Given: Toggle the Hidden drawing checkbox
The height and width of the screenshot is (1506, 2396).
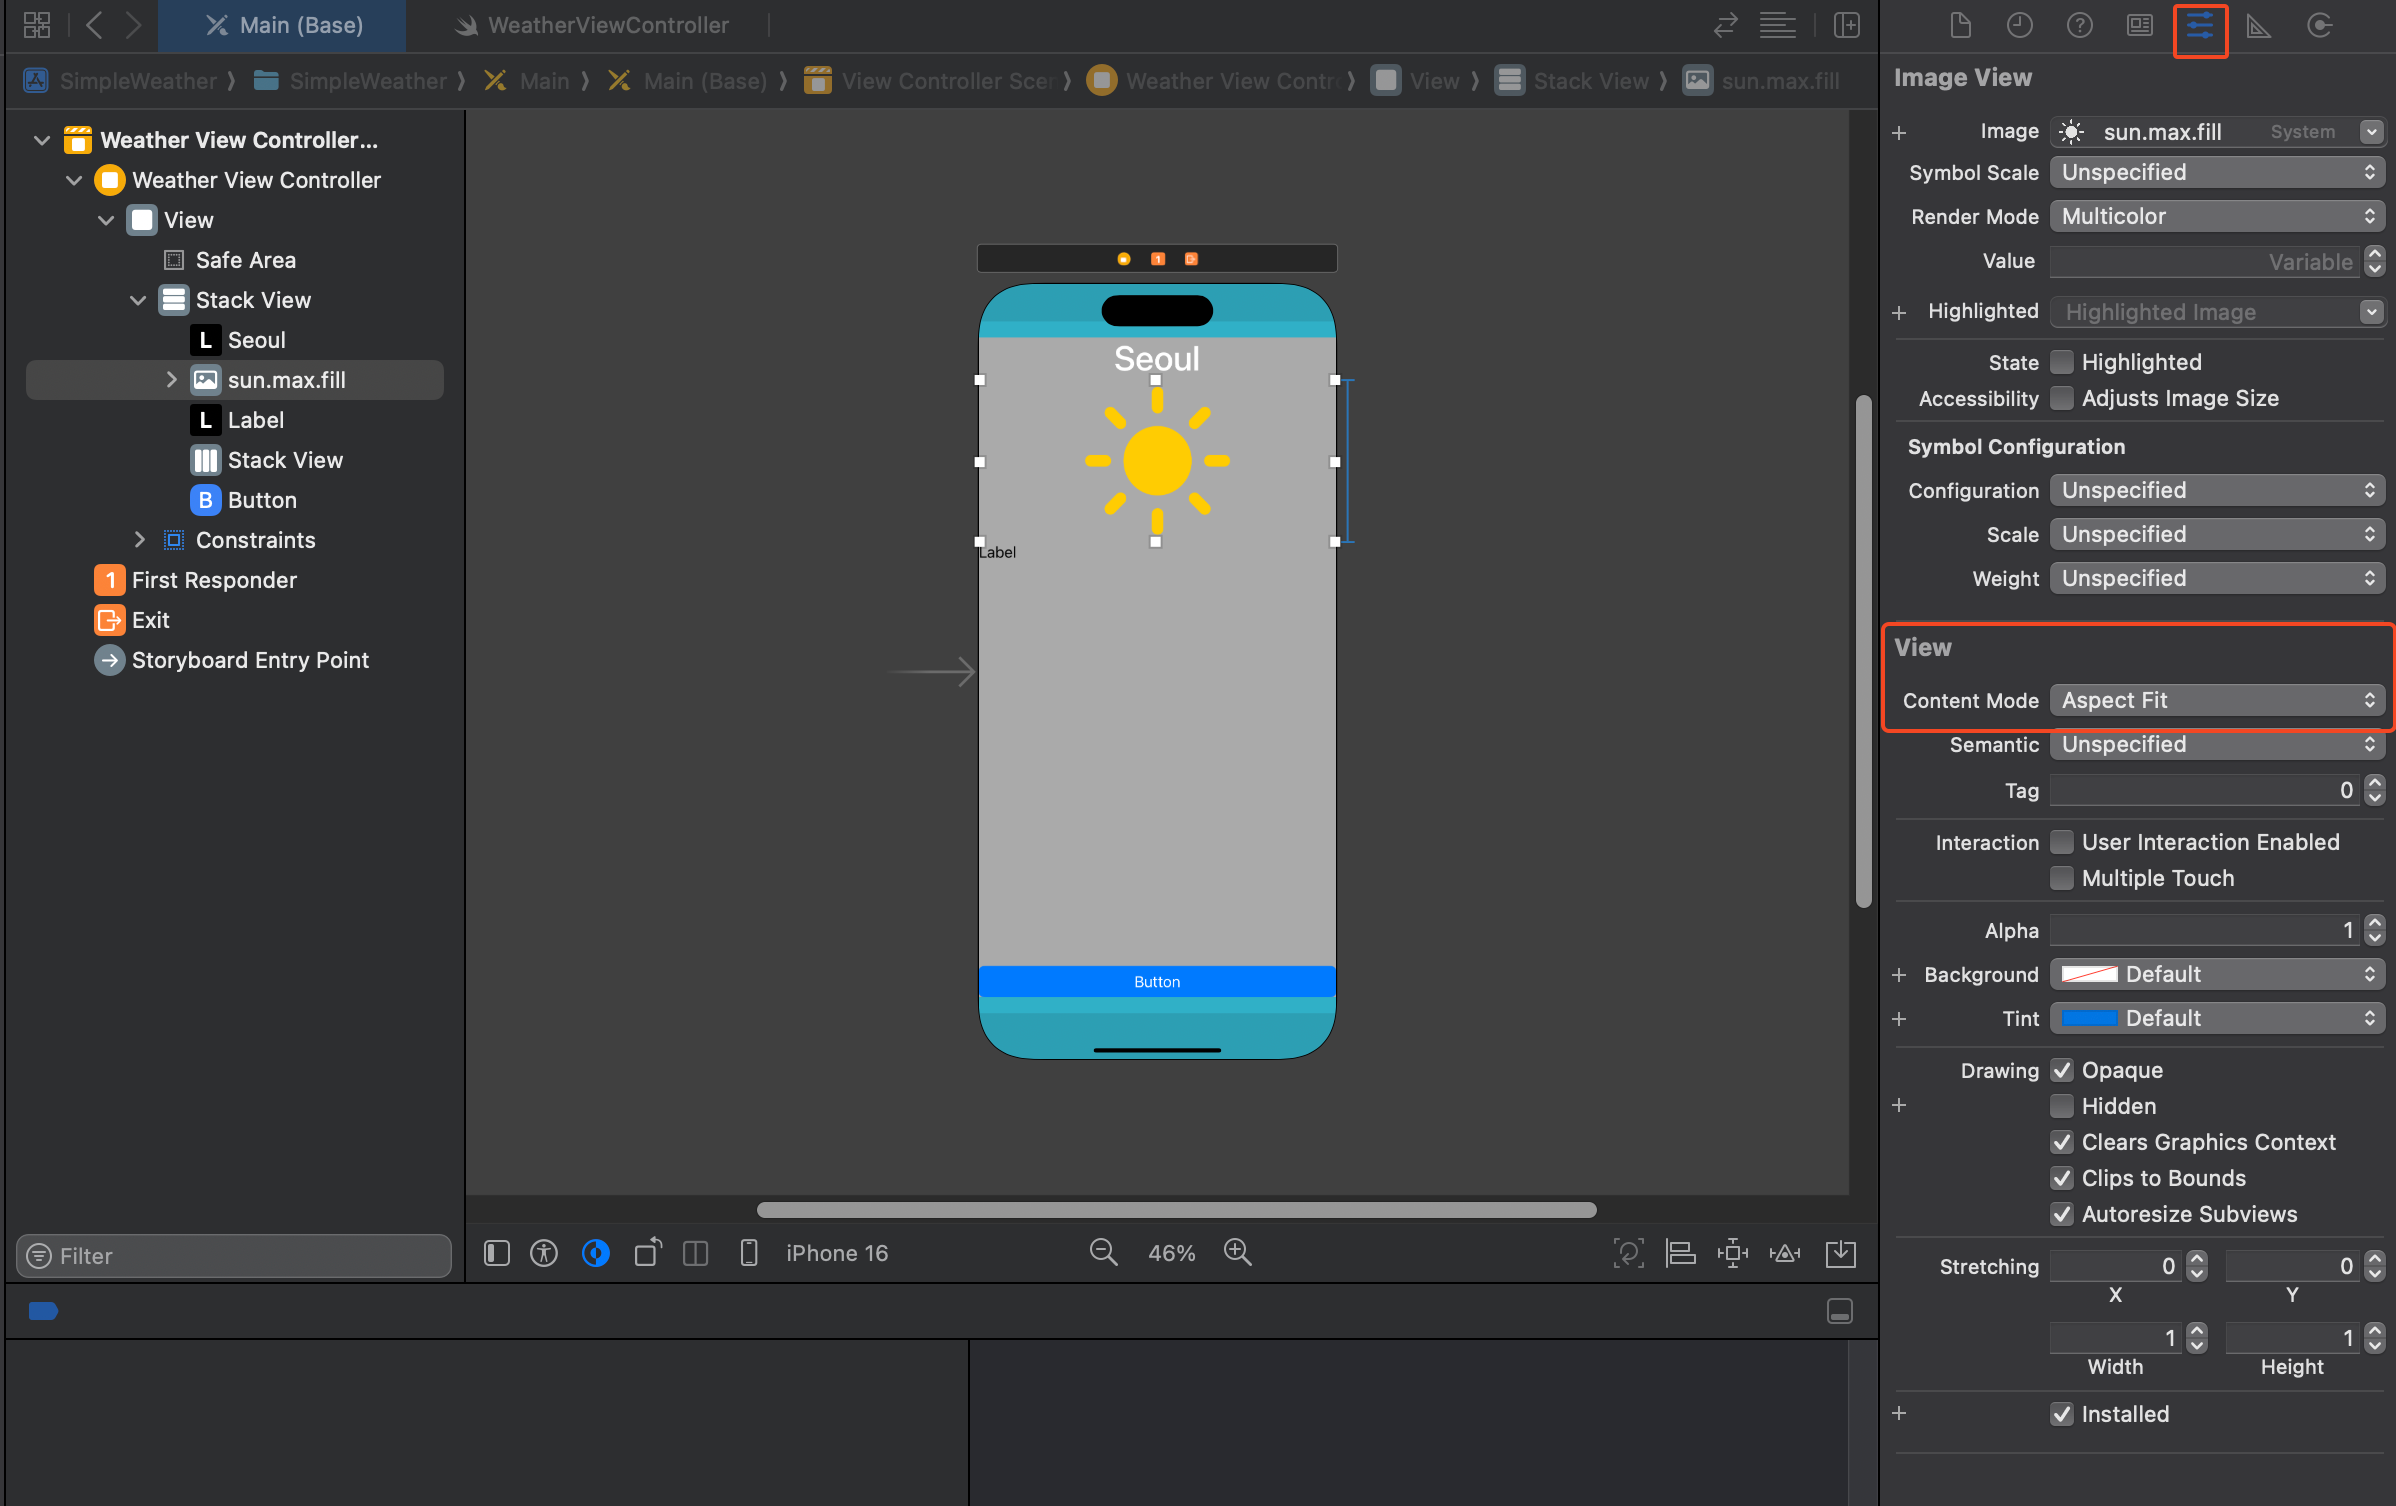Looking at the screenshot, I should click(x=2062, y=1106).
